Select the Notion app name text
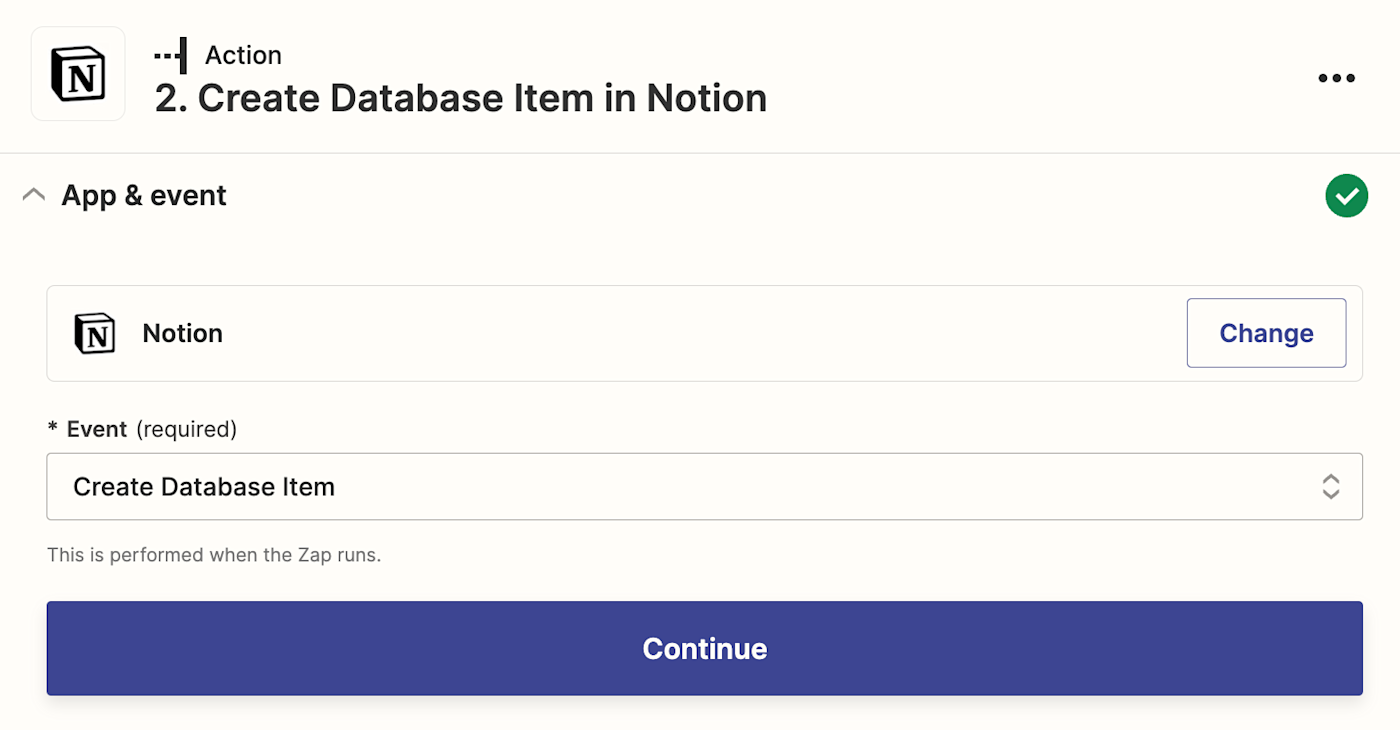 point(182,333)
